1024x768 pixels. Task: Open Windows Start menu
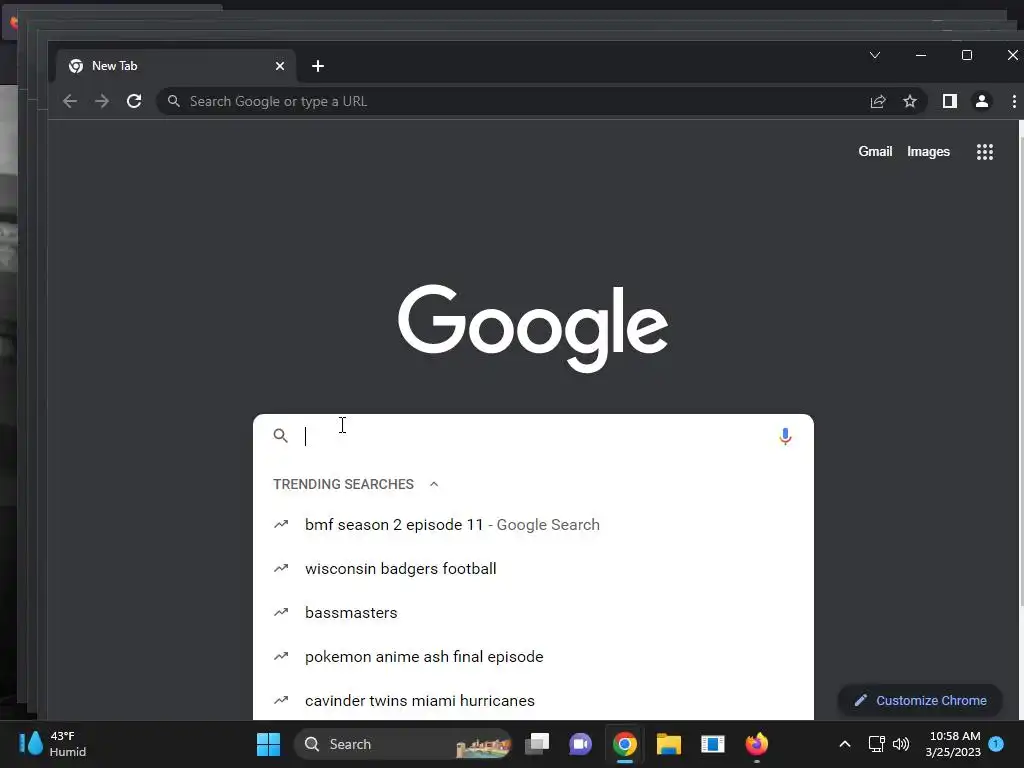click(268, 744)
